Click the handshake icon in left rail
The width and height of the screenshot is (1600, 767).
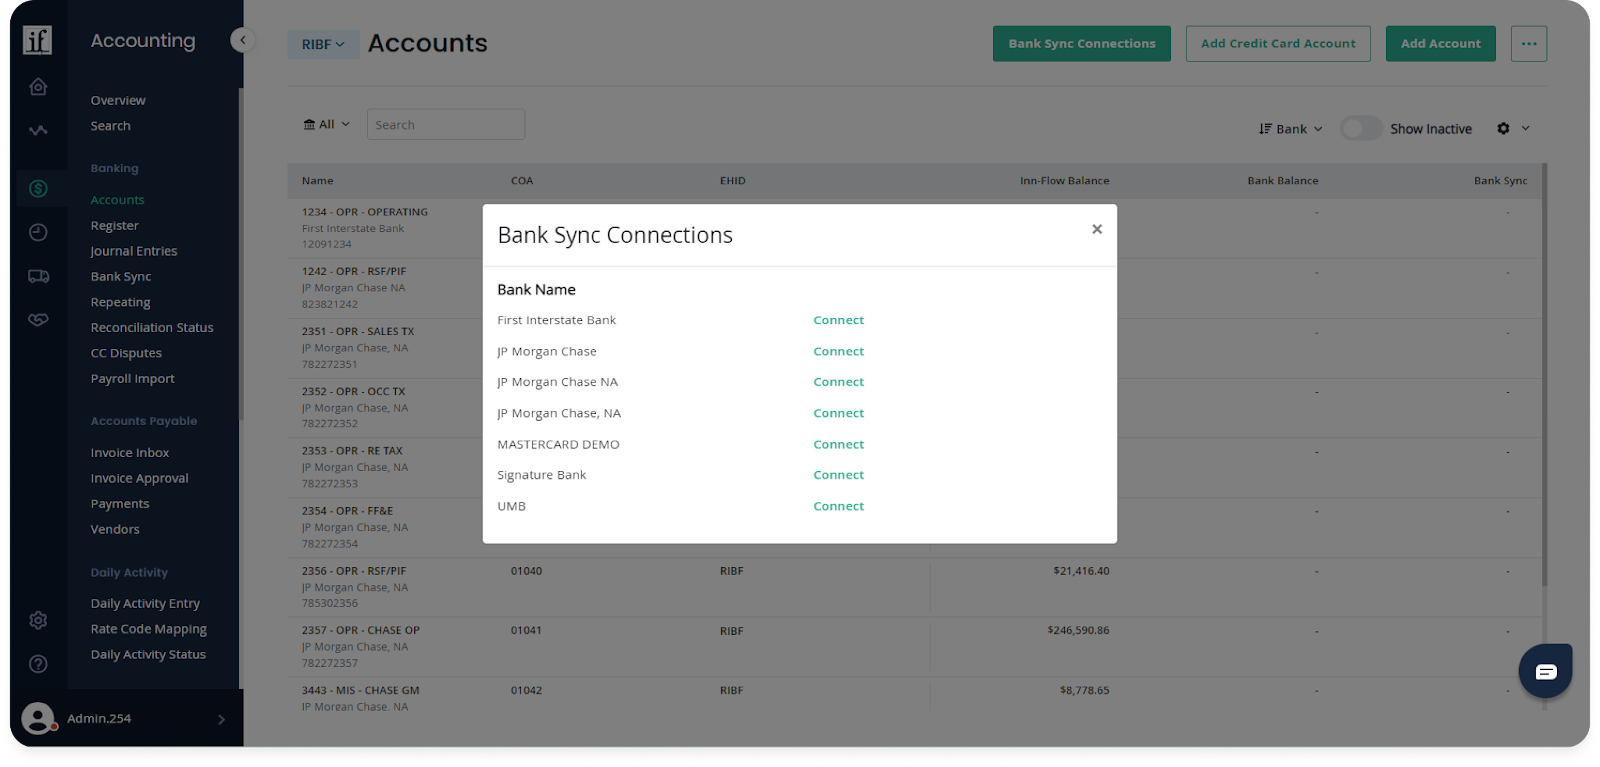[x=38, y=320]
